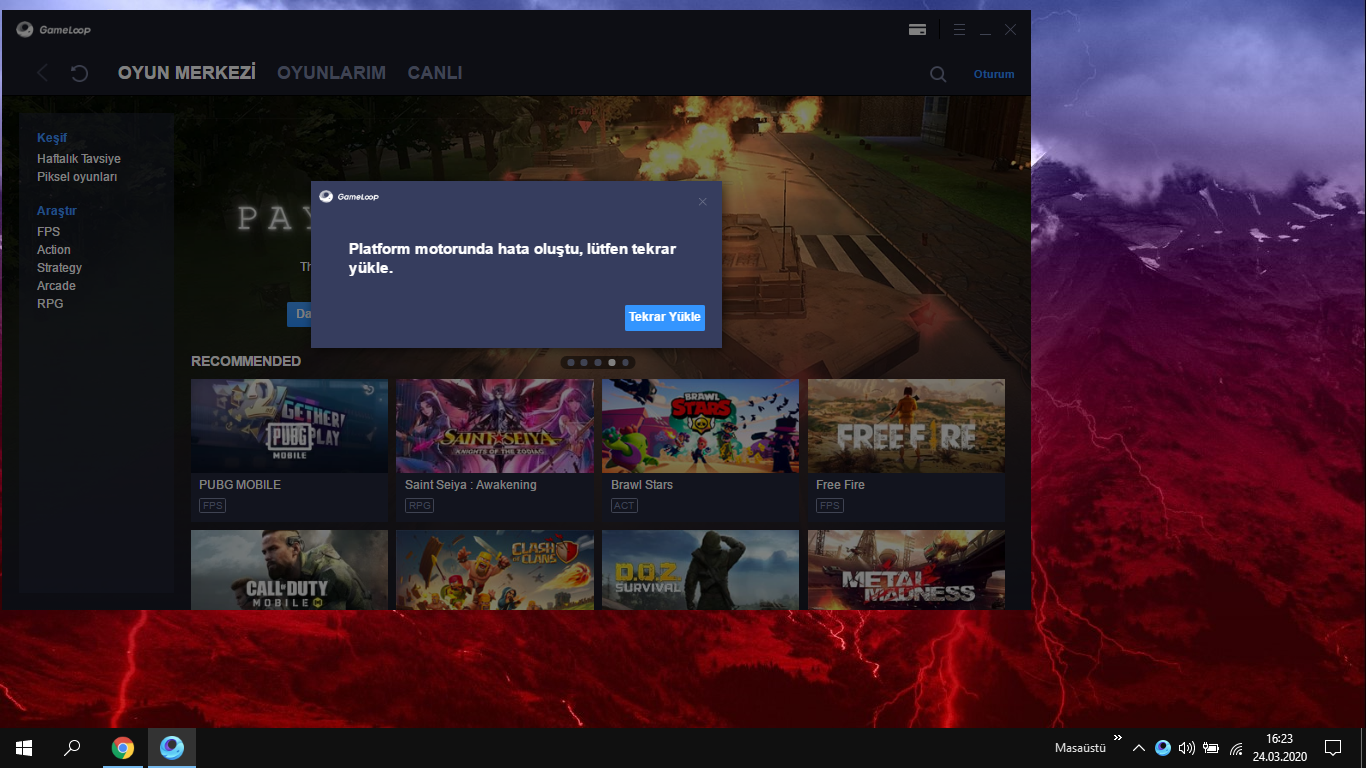The width and height of the screenshot is (1366, 768).
Task: Show hidden system tray icons
Action: [x=1138, y=748]
